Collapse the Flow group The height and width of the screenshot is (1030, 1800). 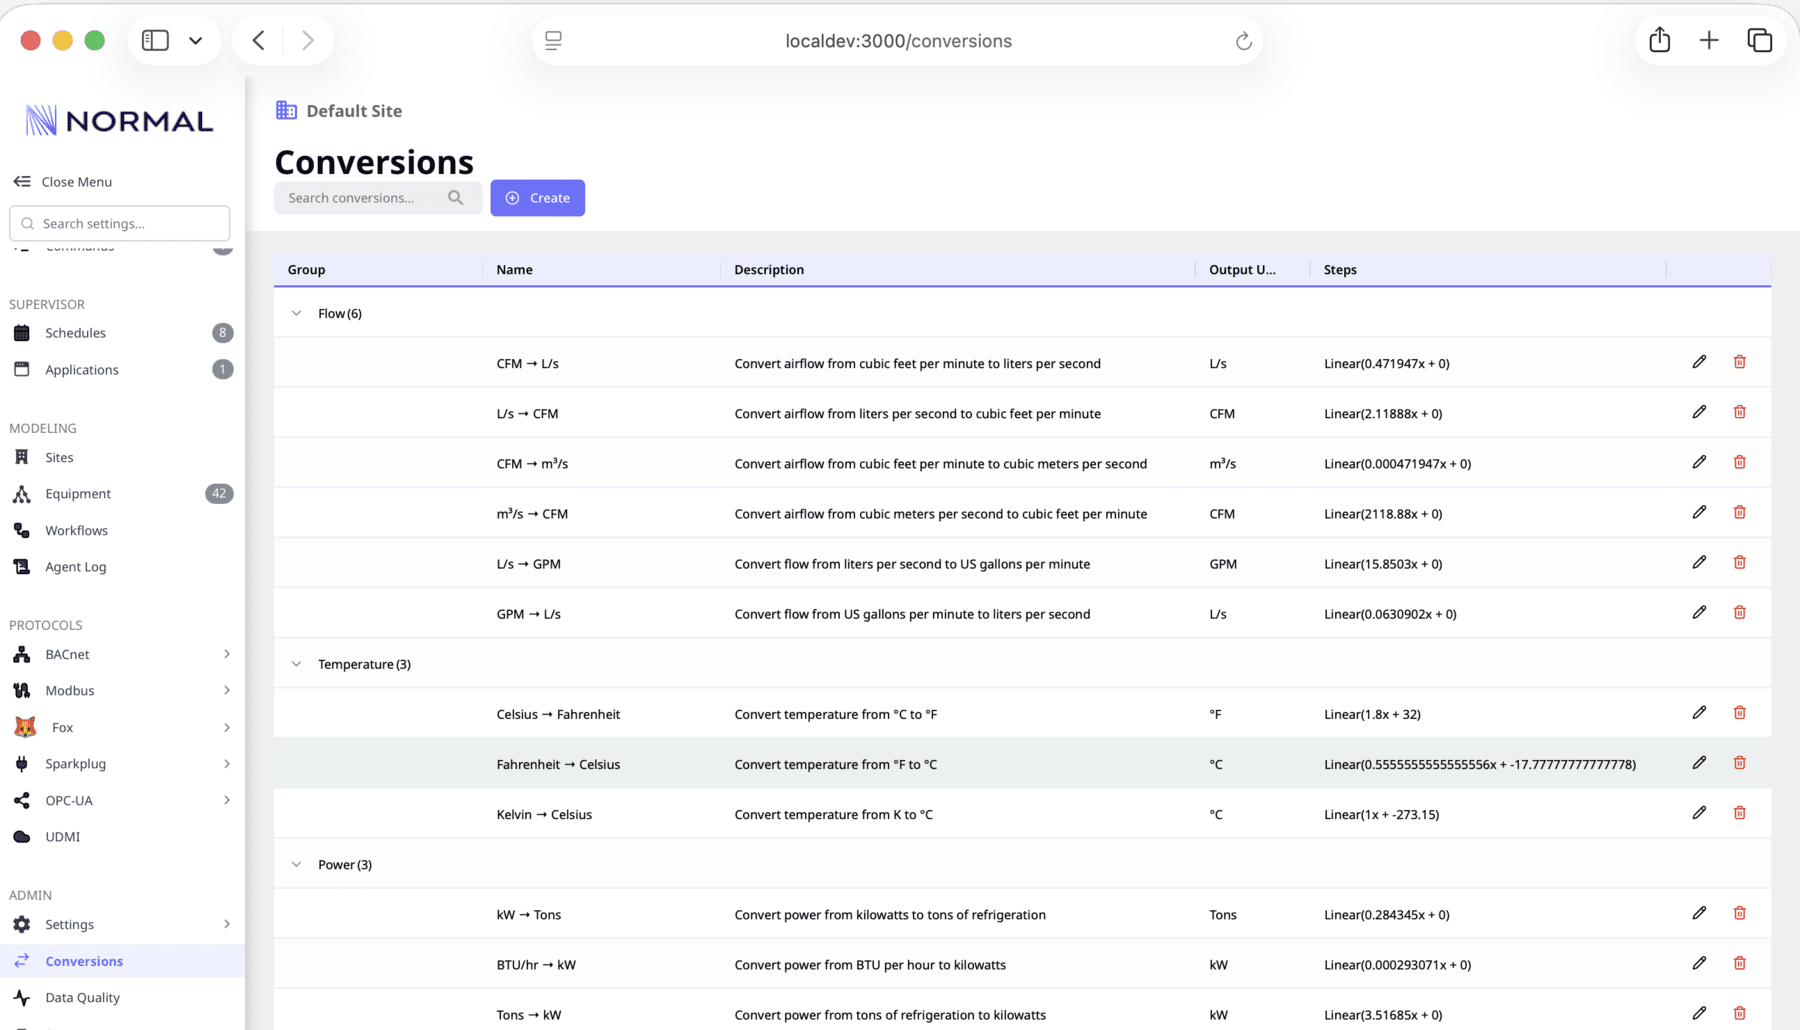tap(296, 313)
